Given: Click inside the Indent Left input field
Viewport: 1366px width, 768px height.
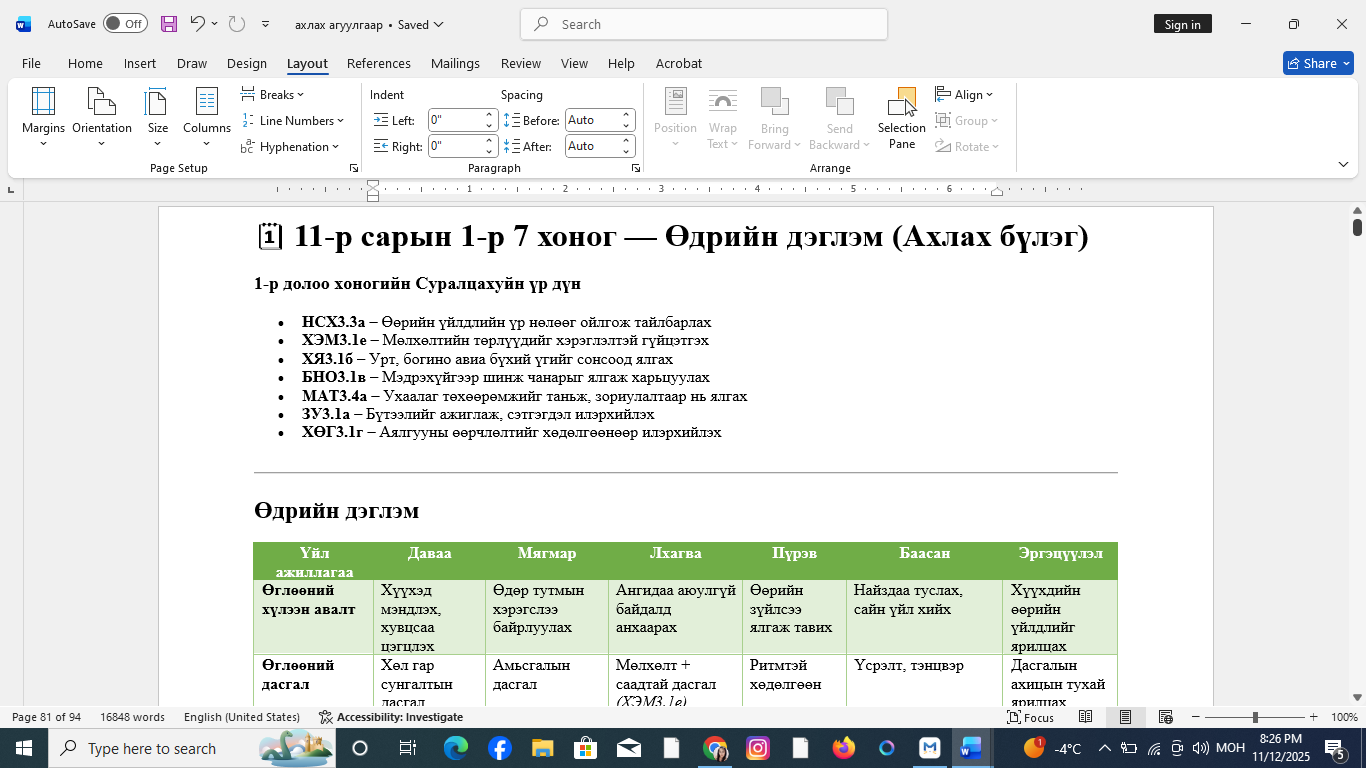Looking at the screenshot, I should tap(456, 119).
